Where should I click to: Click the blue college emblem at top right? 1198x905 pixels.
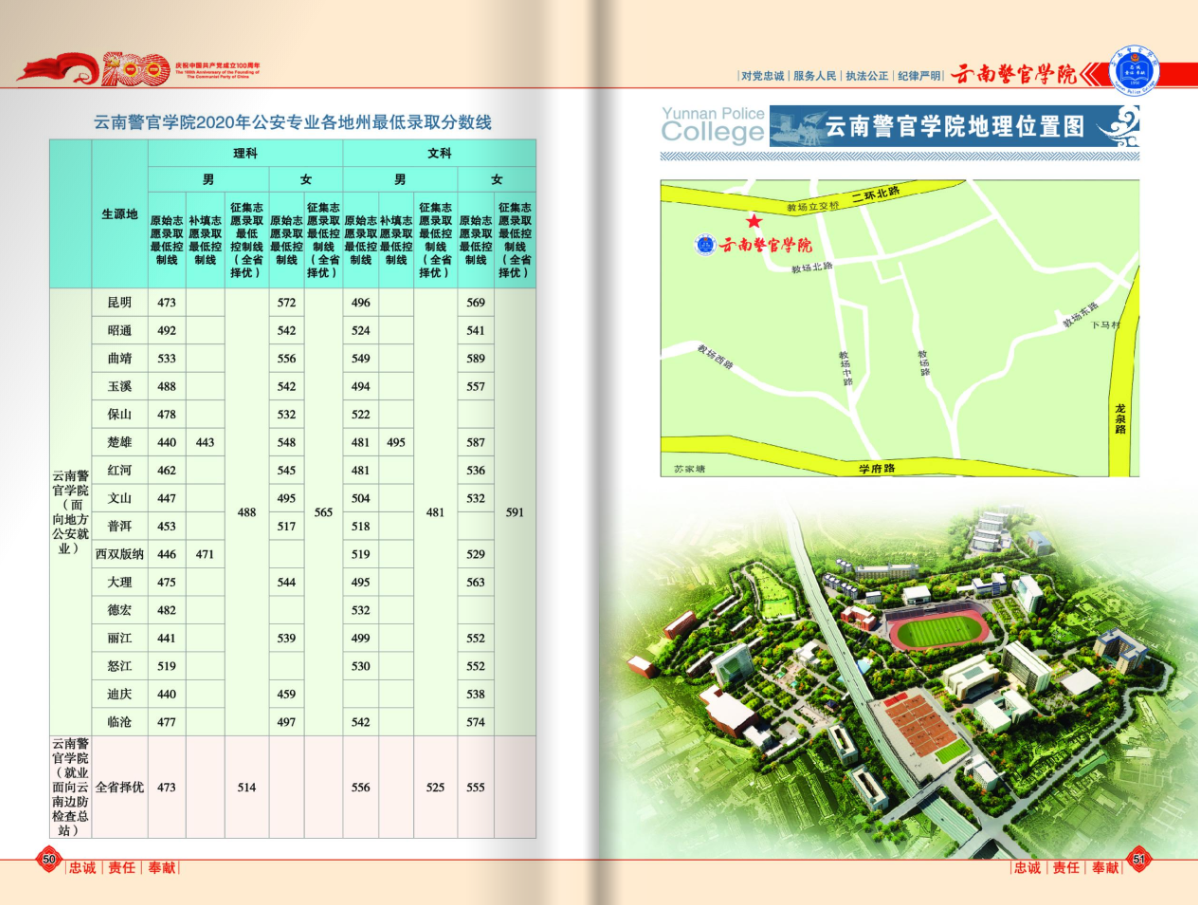[x=1134, y=70]
